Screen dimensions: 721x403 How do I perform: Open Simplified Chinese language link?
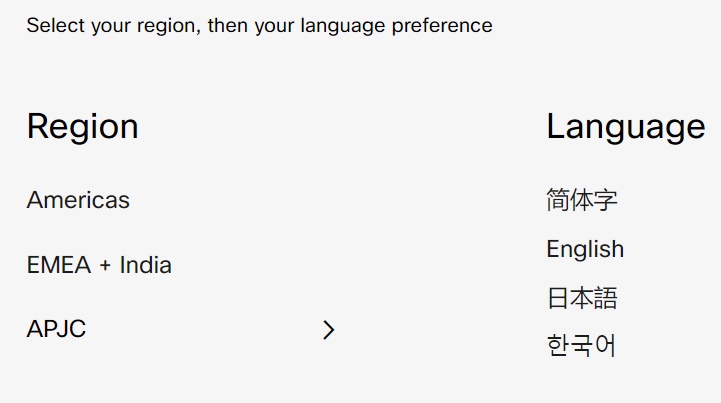coord(582,200)
